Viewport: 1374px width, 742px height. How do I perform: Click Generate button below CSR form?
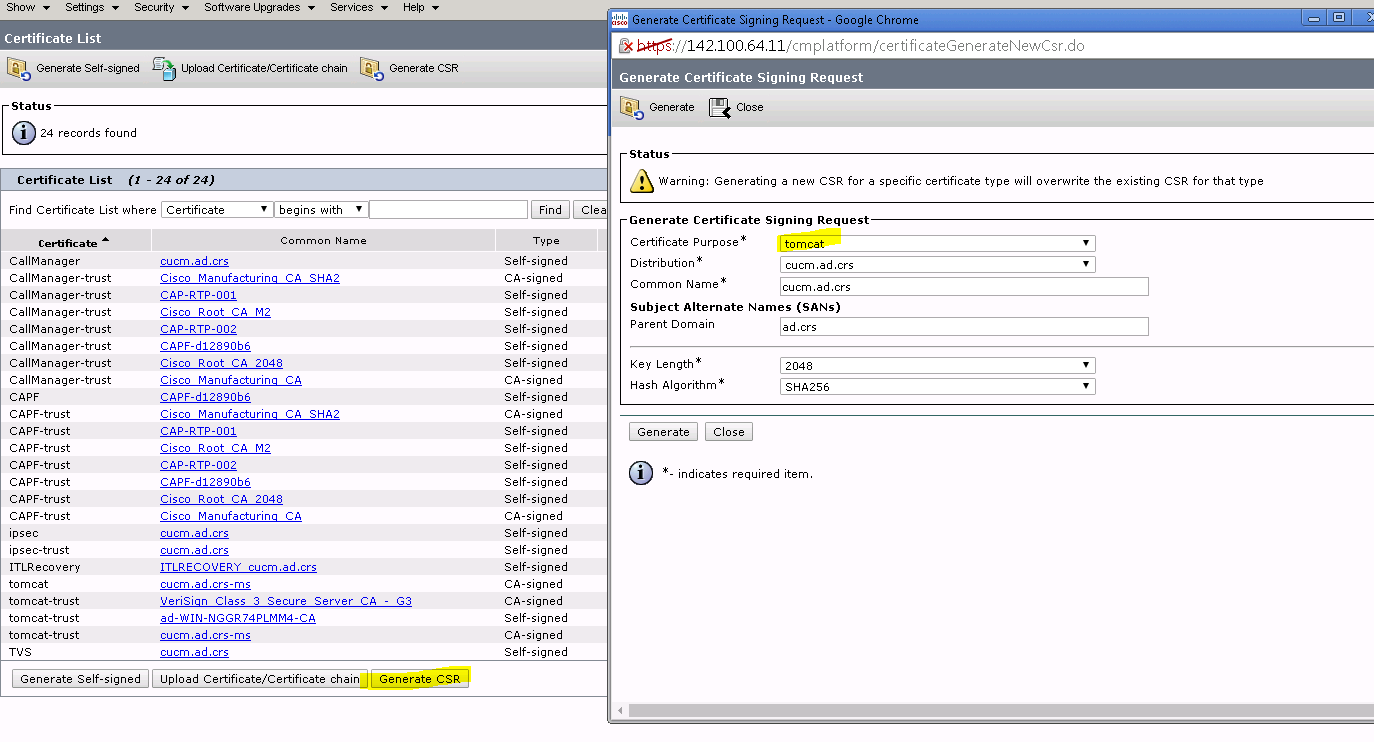tap(663, 432)
